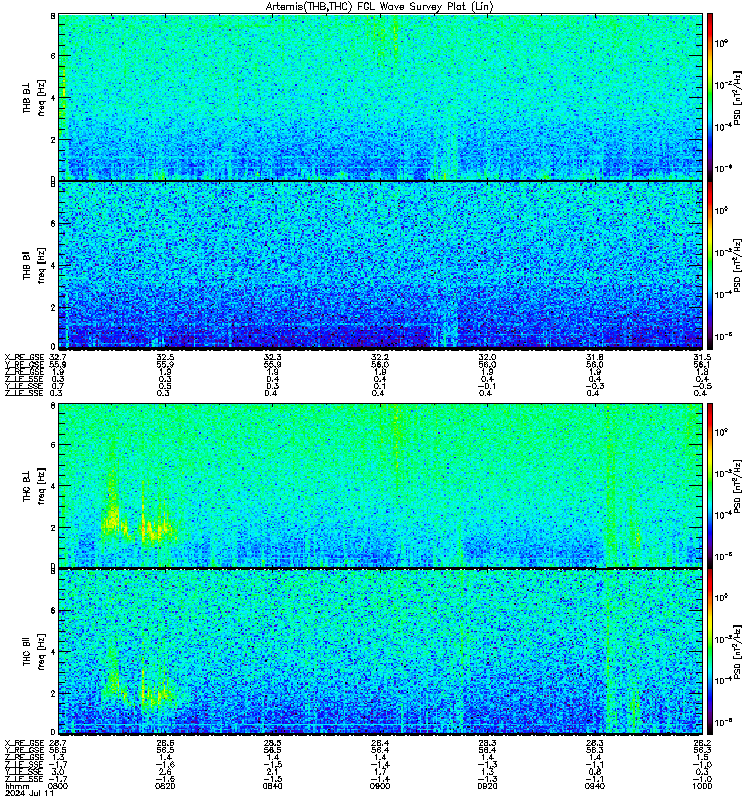
Task: Click the 'X_RE_GSE' row label under the THC panels
Action: tap(24, 743)
